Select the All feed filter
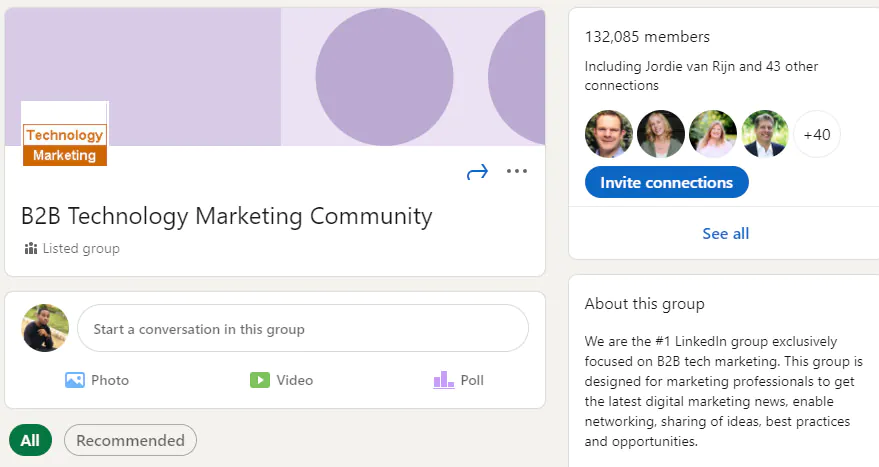The width and height of the screenshot is (879, 467). tap(30, 440)
